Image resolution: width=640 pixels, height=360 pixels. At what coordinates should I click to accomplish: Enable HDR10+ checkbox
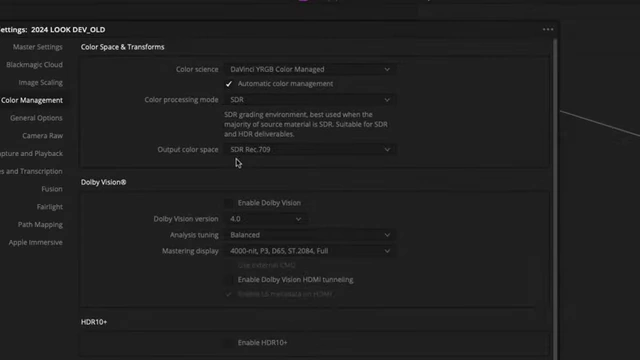(x=229, y=343)
